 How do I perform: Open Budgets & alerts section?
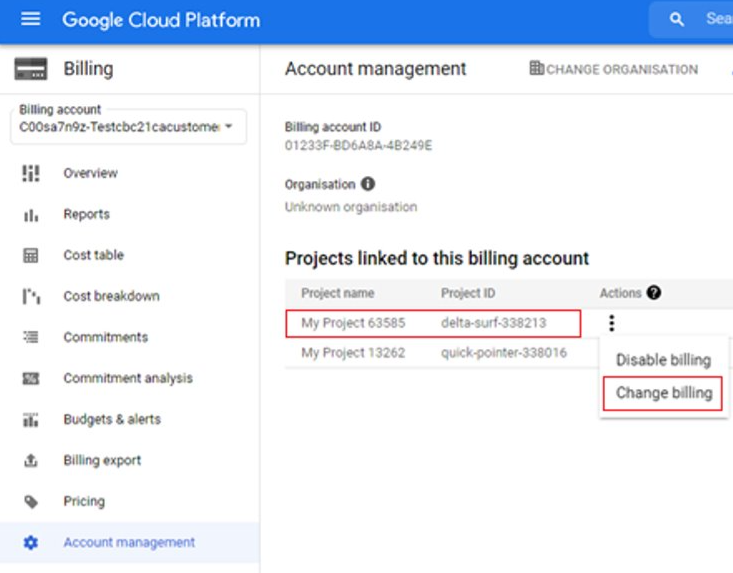click(x=111, y=419)
